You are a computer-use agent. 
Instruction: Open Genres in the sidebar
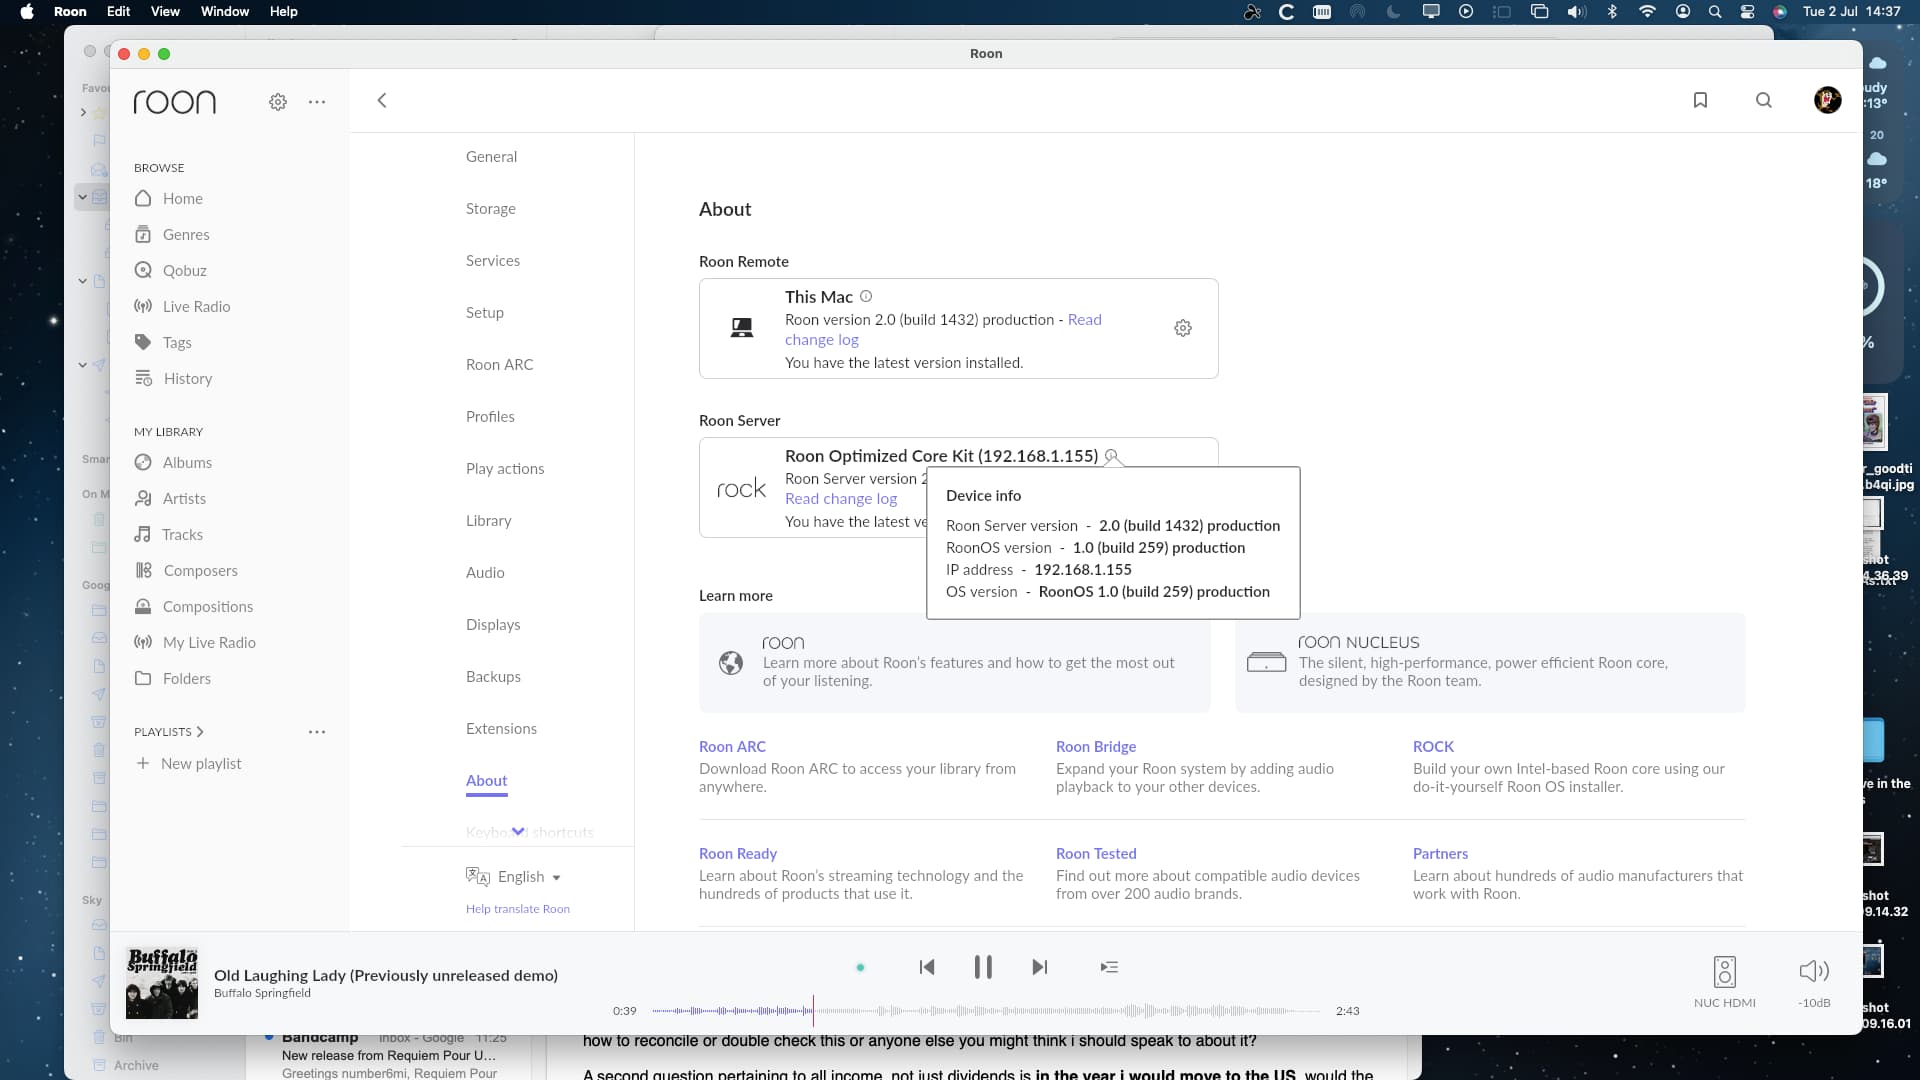pyautogui.click(x=172, y=234)
